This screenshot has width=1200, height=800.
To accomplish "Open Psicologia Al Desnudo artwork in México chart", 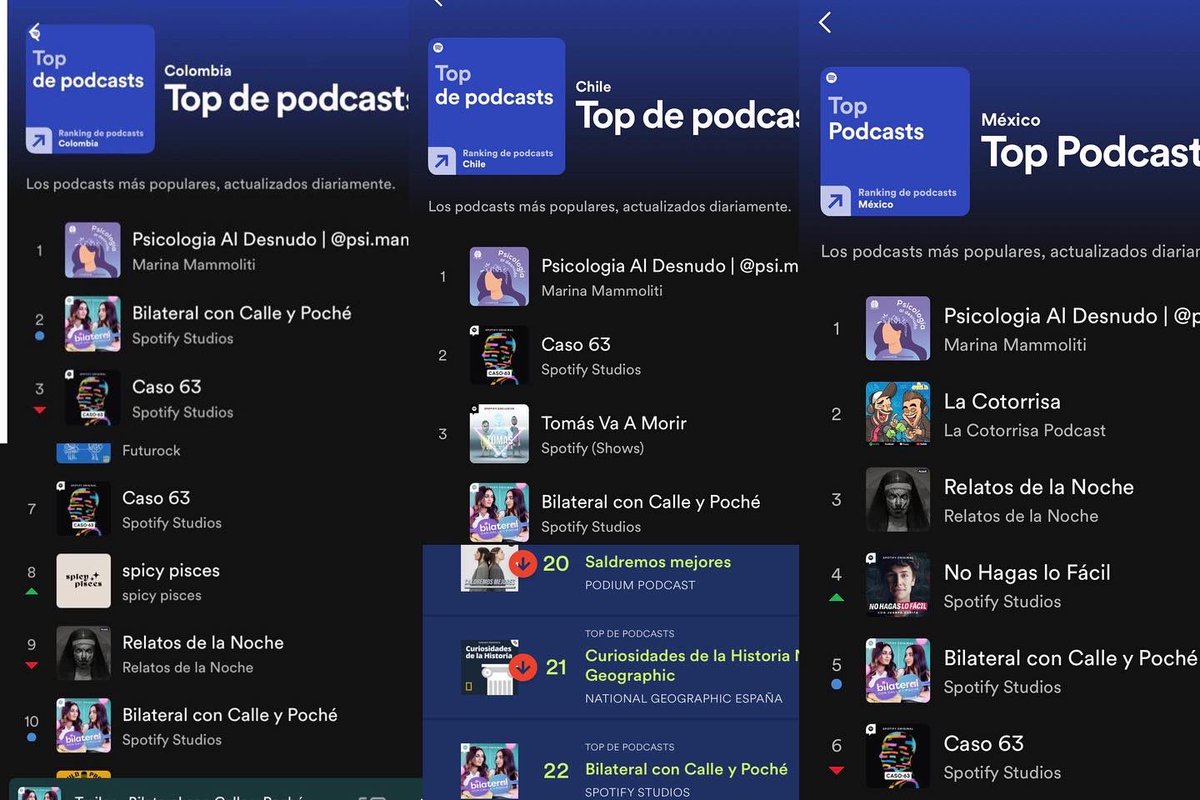I will 898,328.
